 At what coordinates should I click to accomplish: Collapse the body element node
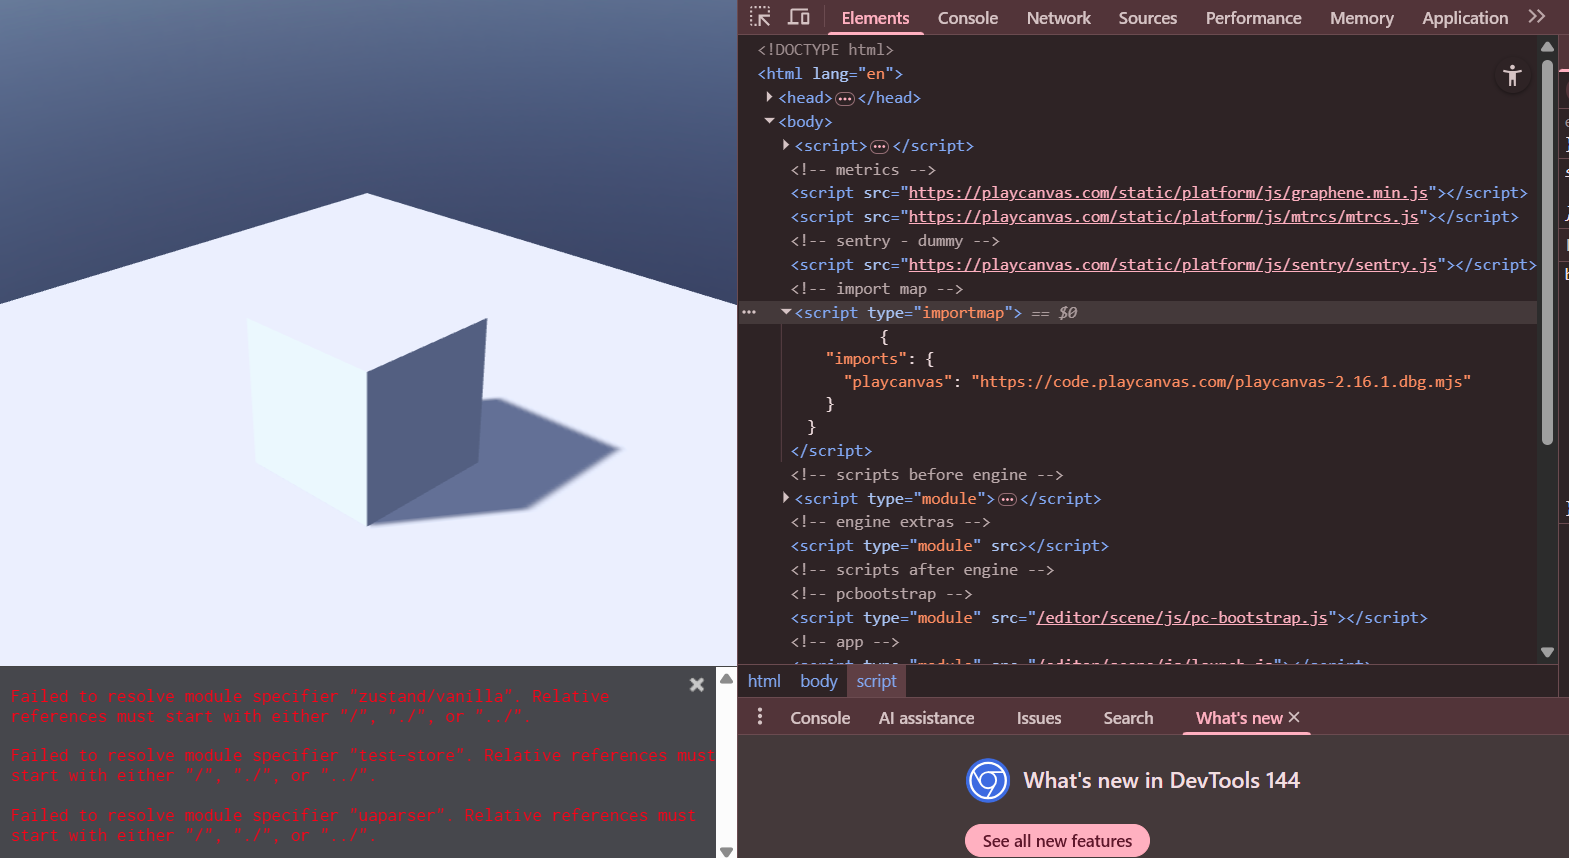point(769,121)
